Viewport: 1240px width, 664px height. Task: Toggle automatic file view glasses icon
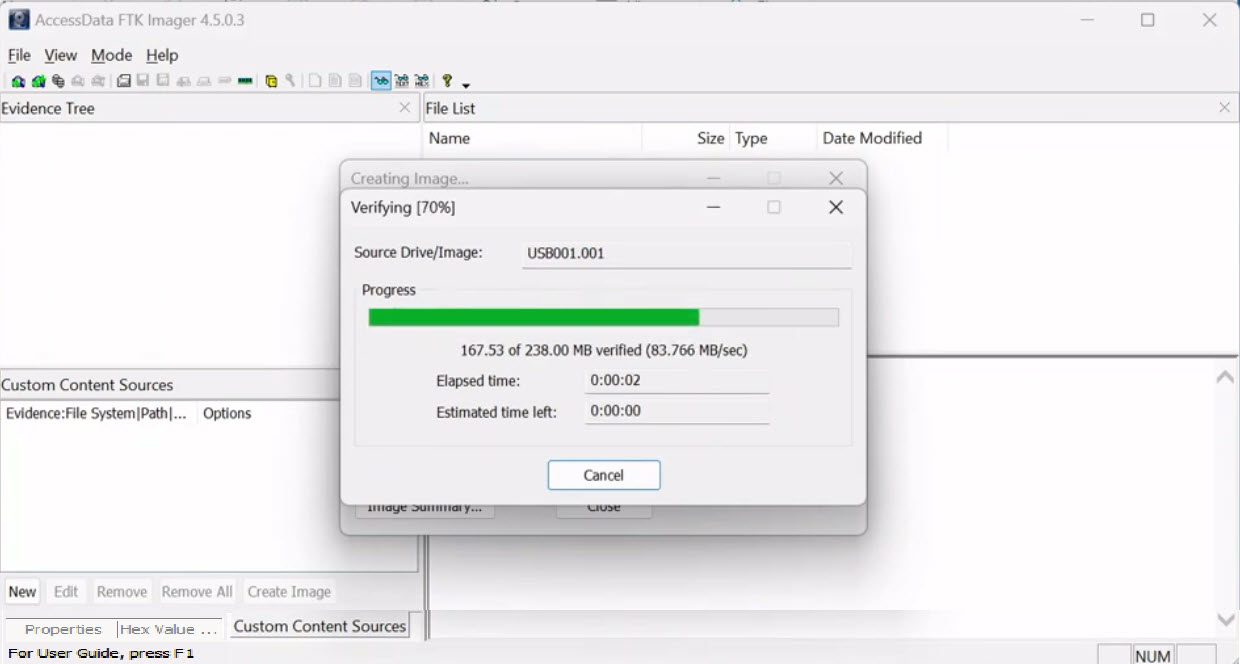381,81
